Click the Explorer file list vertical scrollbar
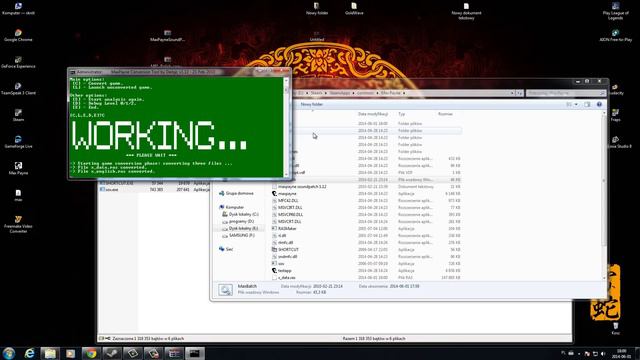Image resolution: width=640 pixels, height=360 pixels. [x=604, y=195]
